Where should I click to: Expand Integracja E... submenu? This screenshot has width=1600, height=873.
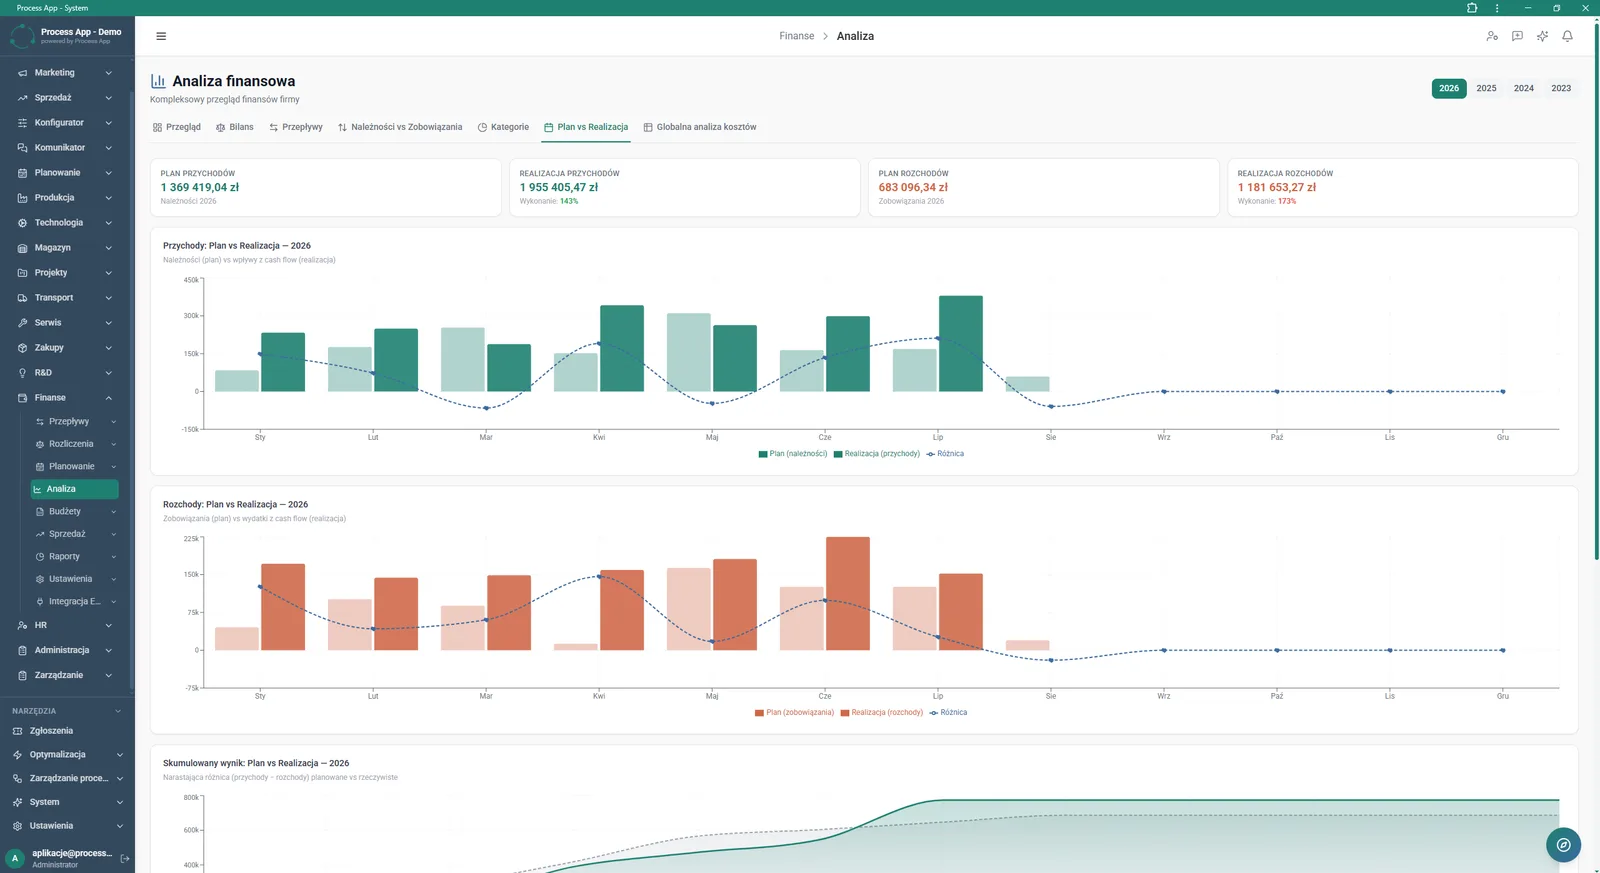pos(113,602)
